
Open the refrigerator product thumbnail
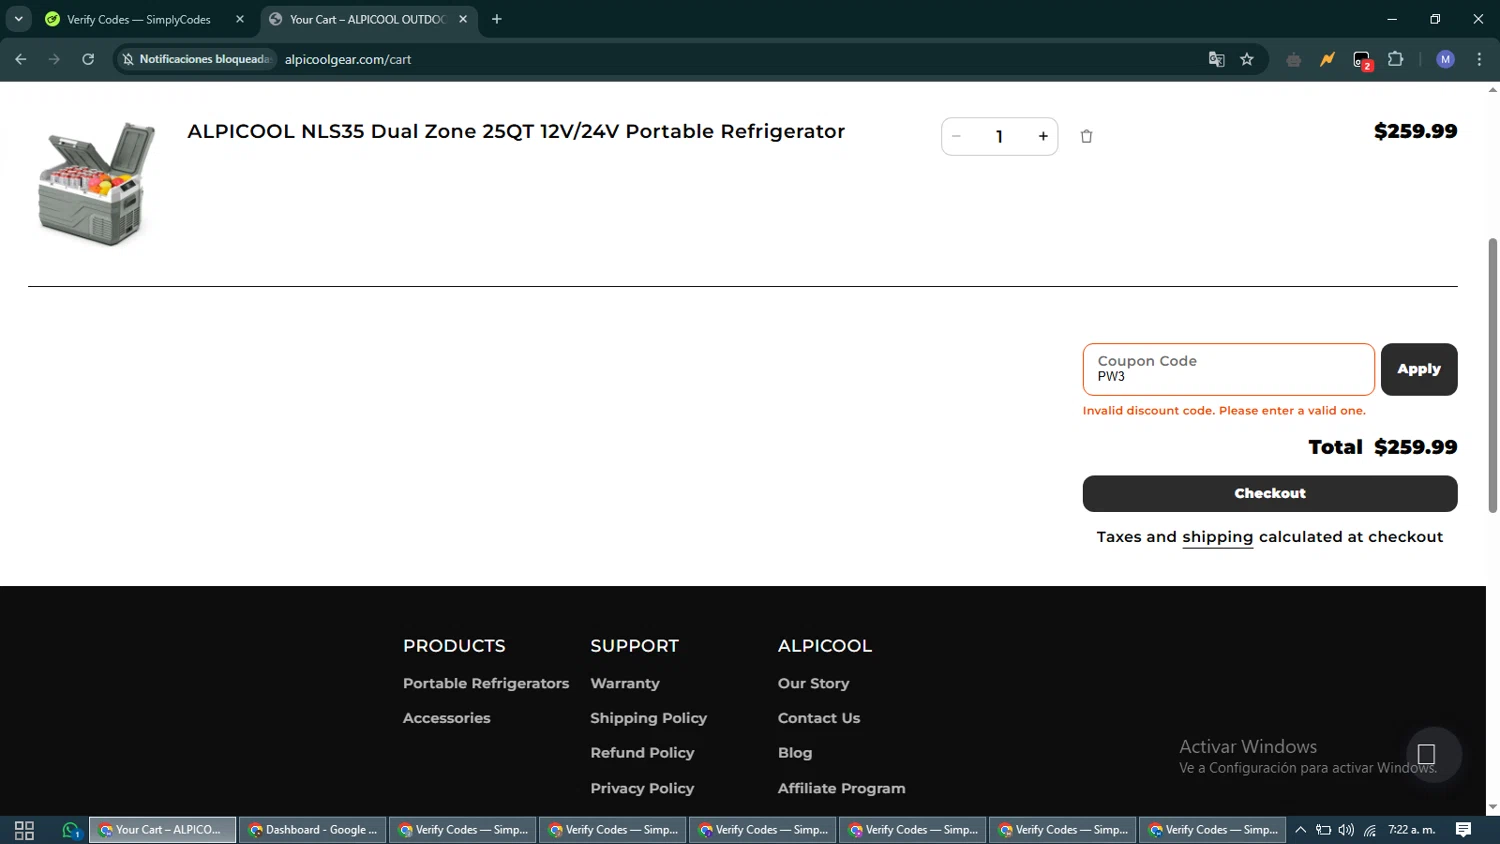tap(96, 184)
